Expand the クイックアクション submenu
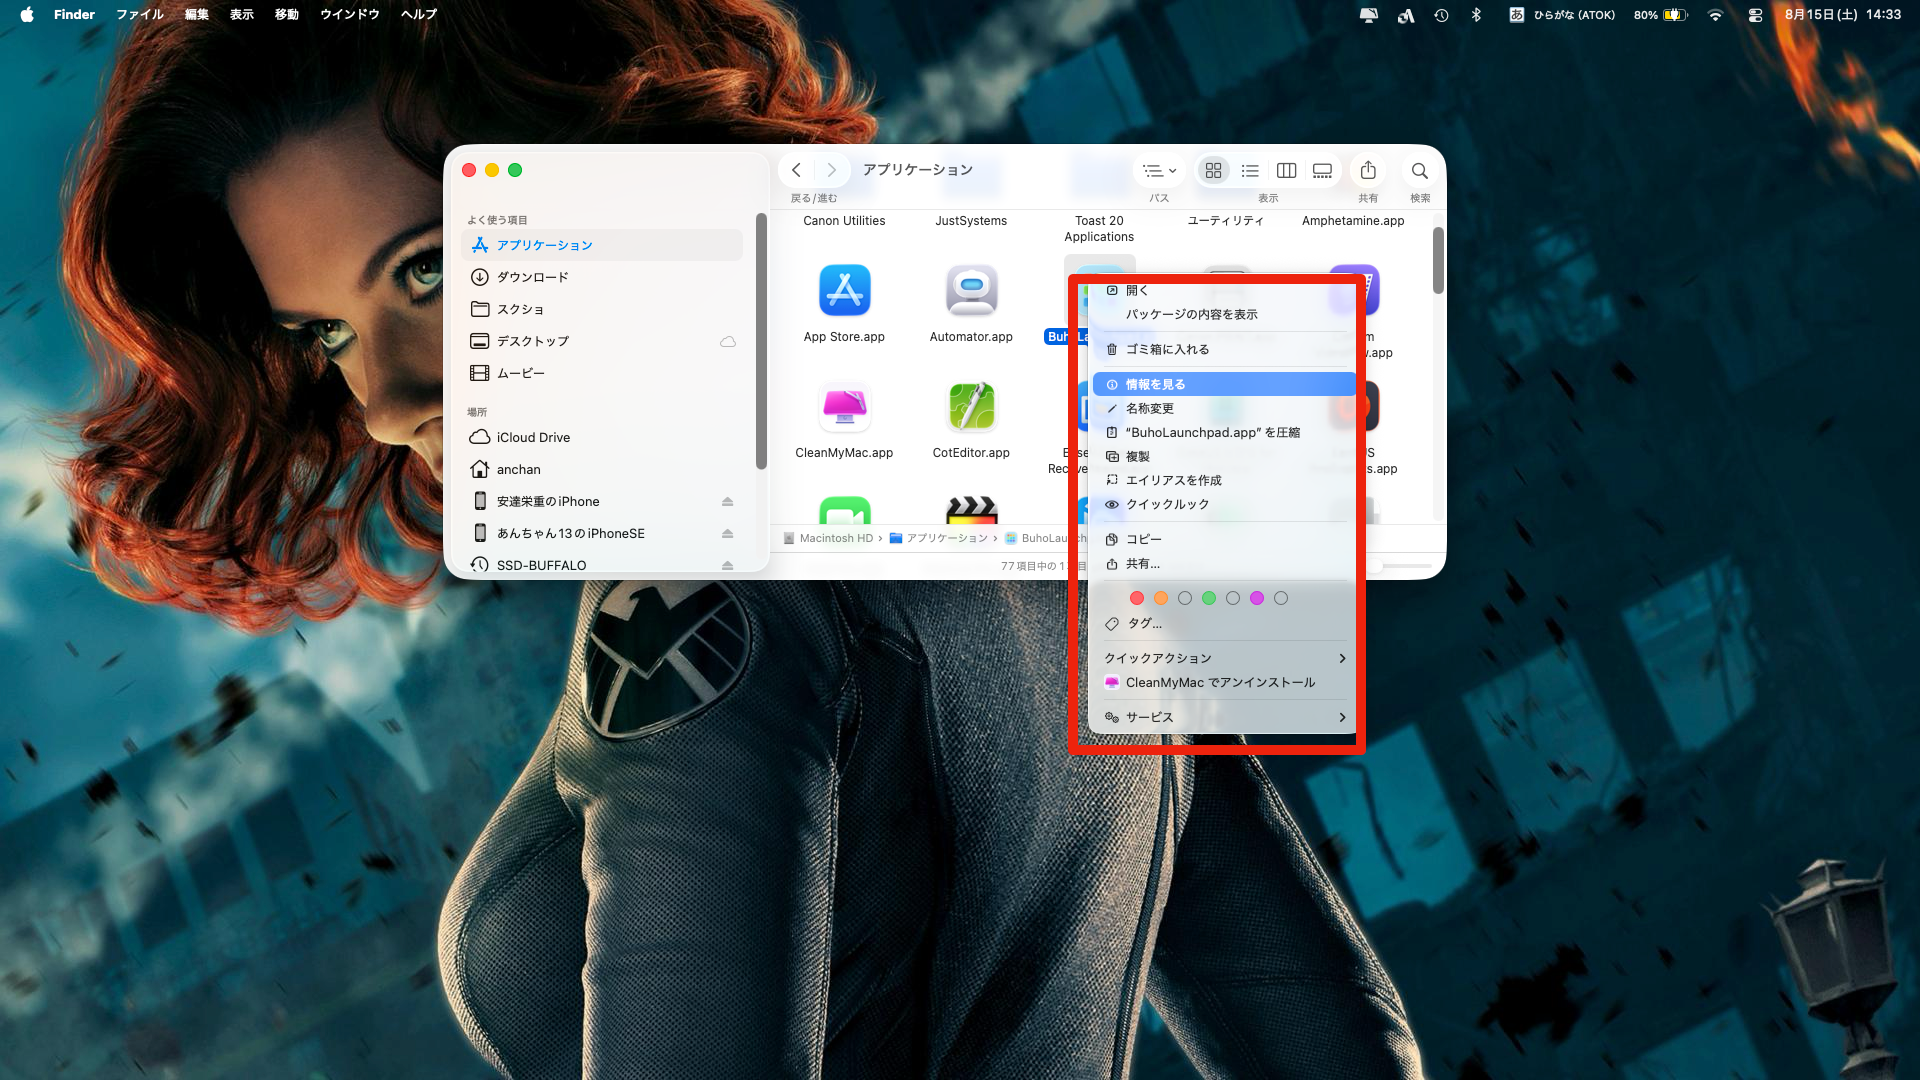The width and height of the screenshot is (1920, 1080). pos(1225,658)
